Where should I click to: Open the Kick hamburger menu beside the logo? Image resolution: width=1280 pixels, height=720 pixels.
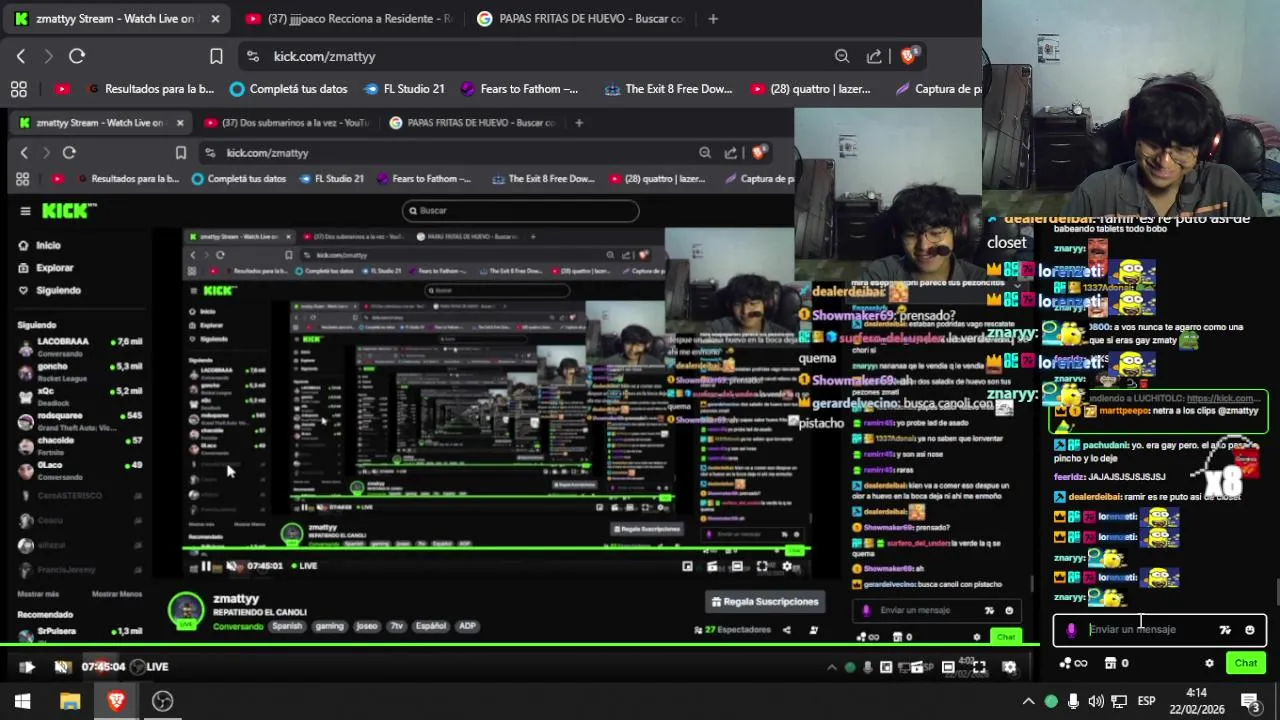[x=25, y=211]
